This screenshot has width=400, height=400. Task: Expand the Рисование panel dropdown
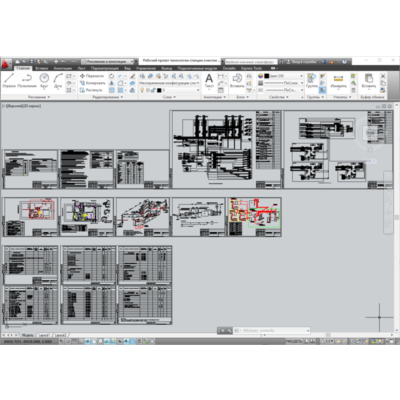(39, 97)
